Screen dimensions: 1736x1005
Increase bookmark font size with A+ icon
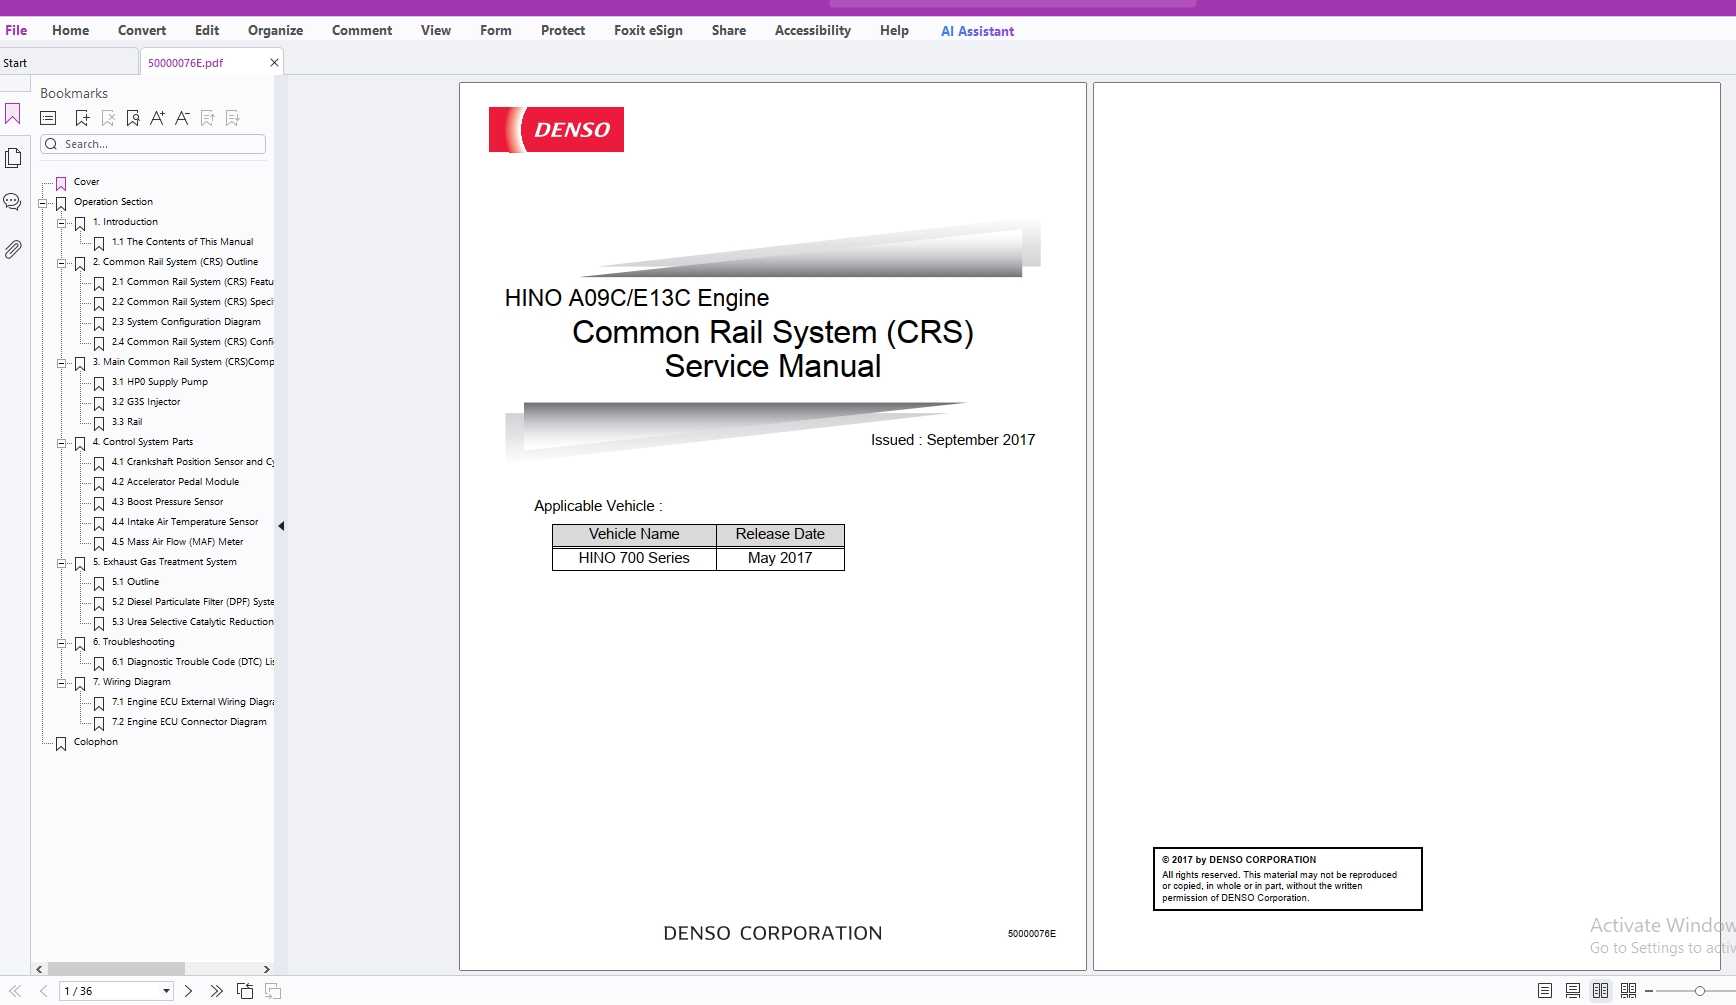(x=157, y=118)
